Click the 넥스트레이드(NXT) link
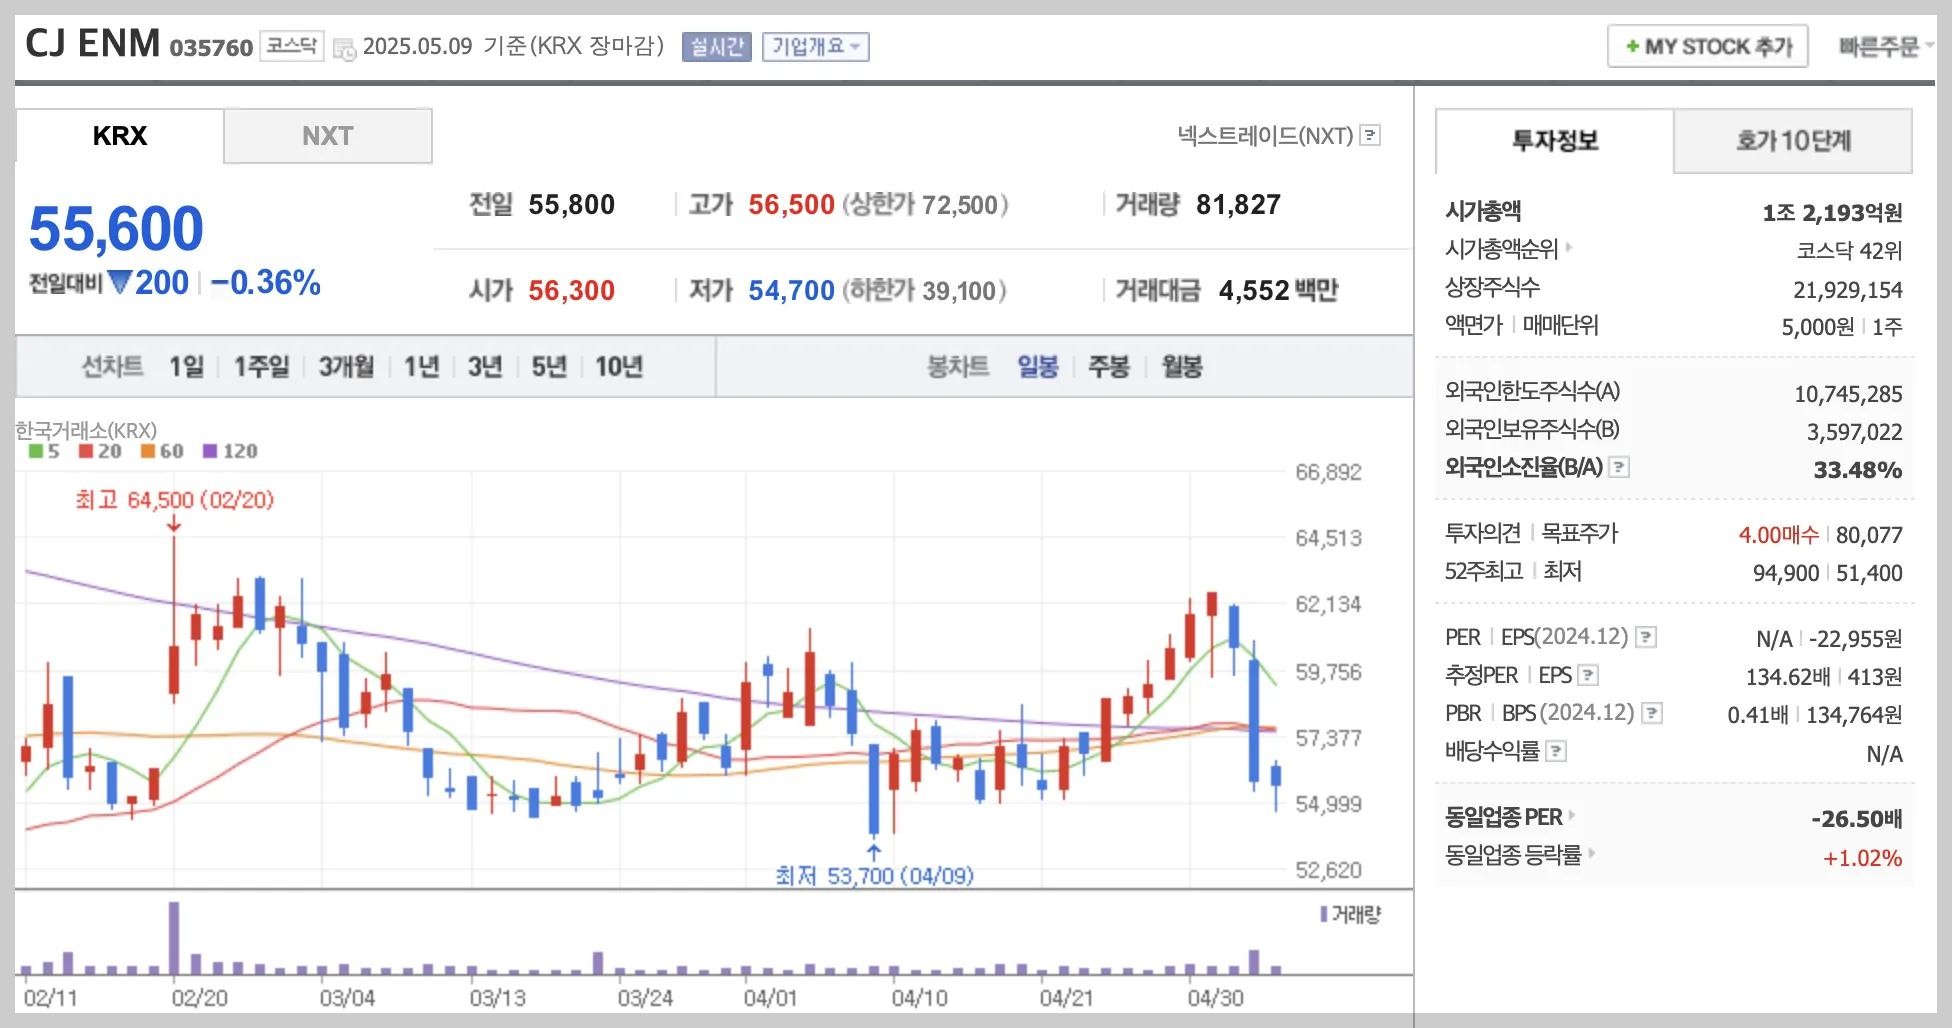This screenshot has width=1952, height=1028. (x=1265, y=135)
